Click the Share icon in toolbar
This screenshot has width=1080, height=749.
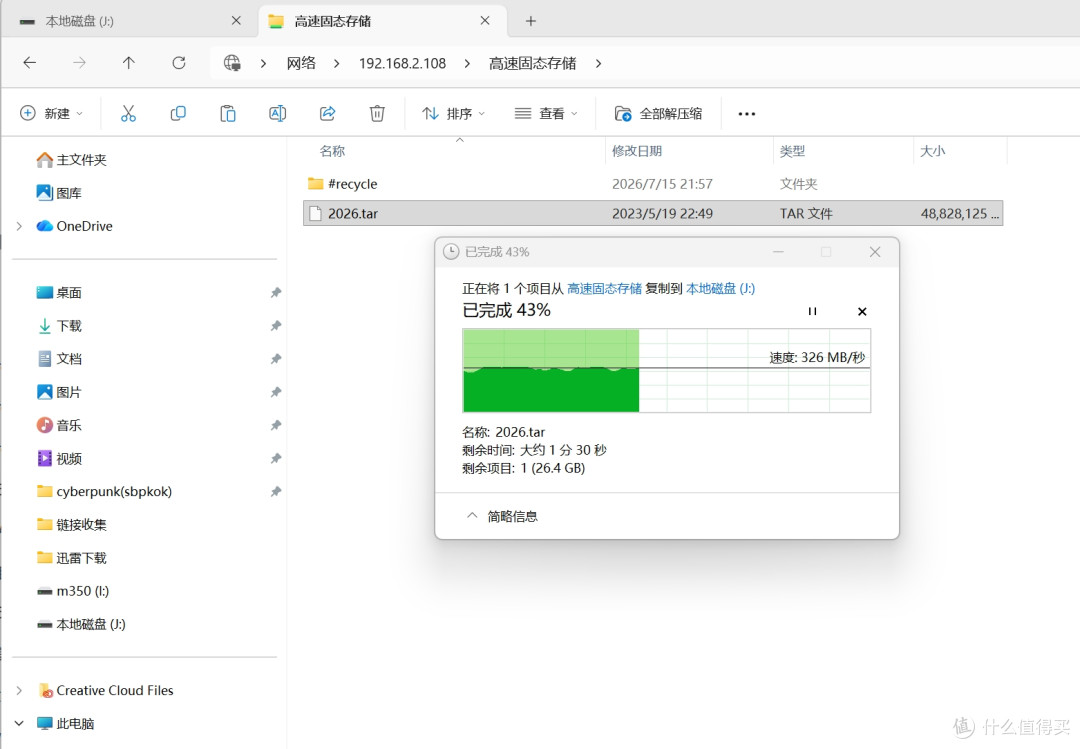[327, 114]
